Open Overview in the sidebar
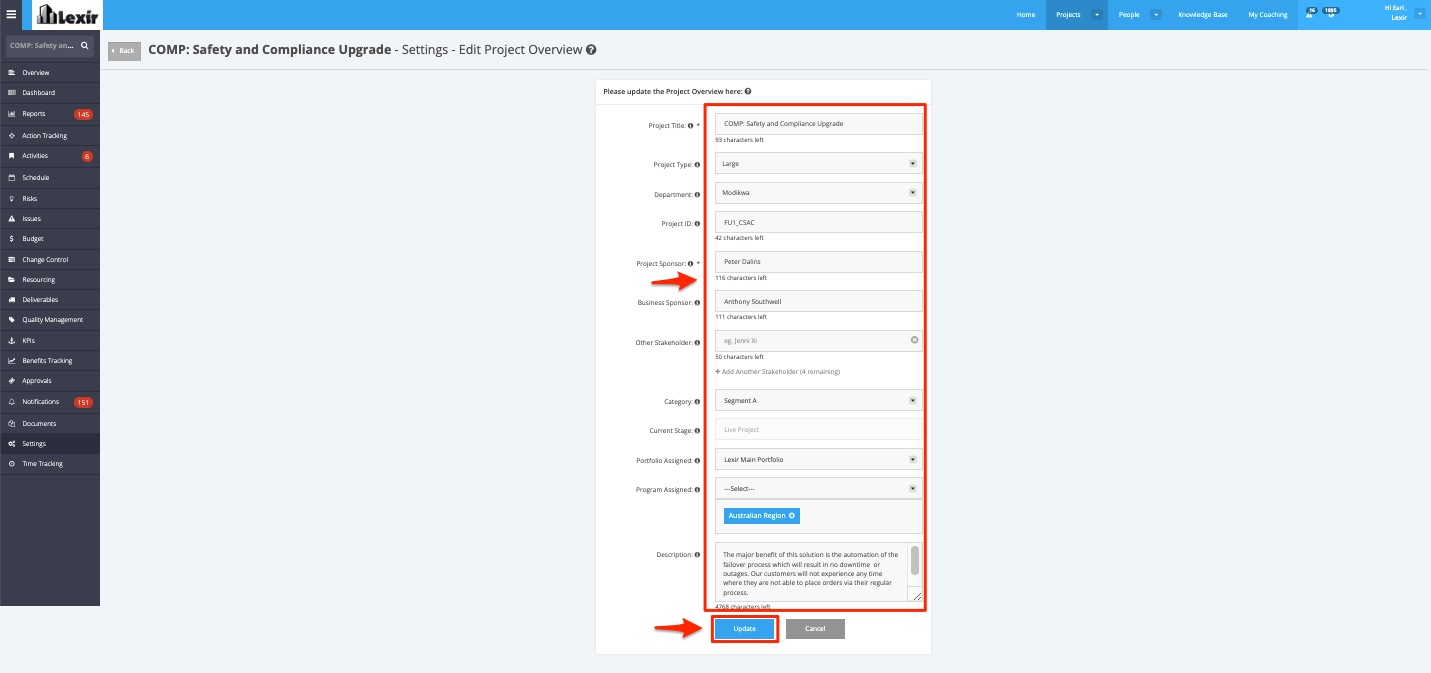The height and width of the screenshot is (673, 1431). tap(50, 73)
